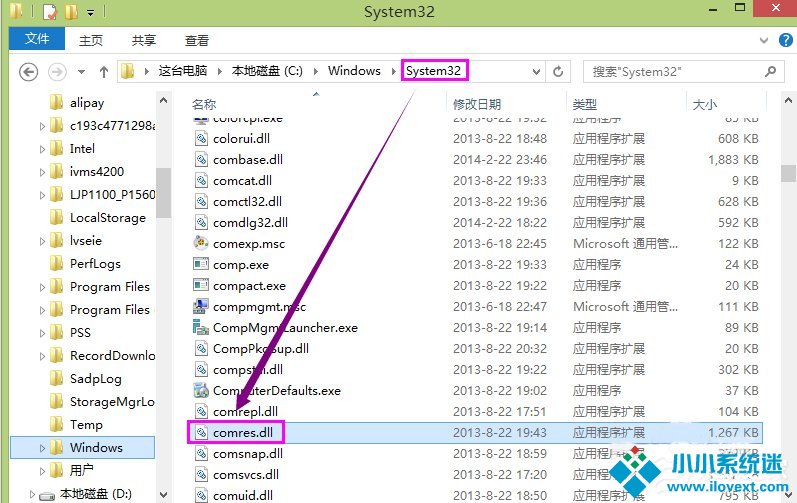This screenshot has height=503, width=797.
Task: Click the Forward navigation arrow
Action: click(x=57, y=72)
